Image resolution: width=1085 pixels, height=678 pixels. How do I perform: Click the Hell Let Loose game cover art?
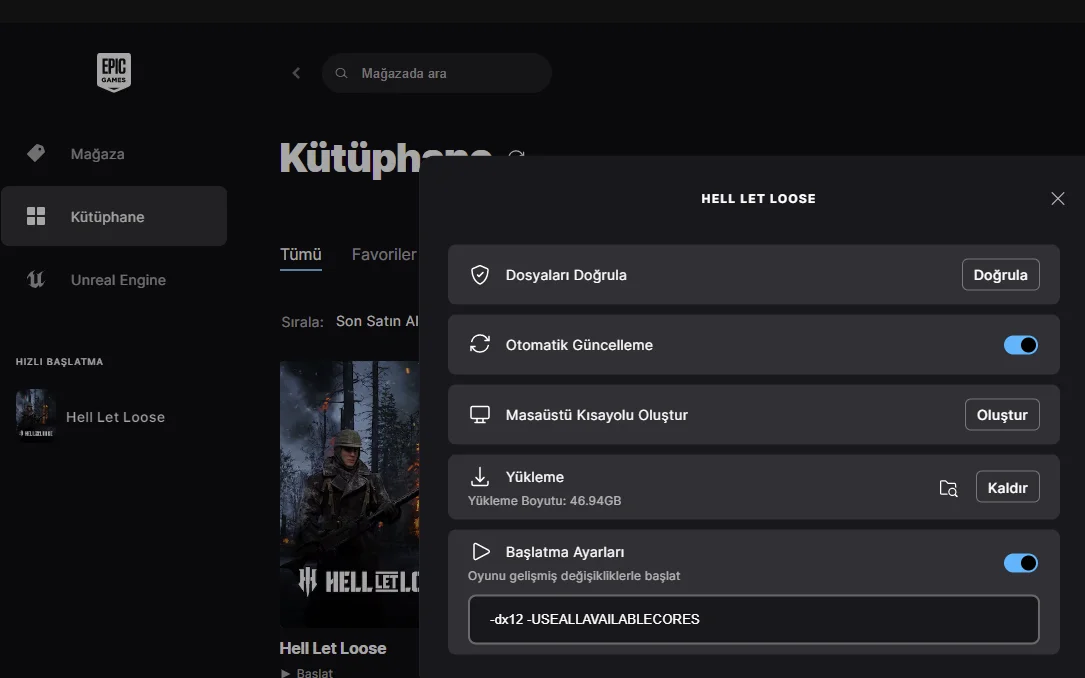pyautogui.click(x=349, y=494)
